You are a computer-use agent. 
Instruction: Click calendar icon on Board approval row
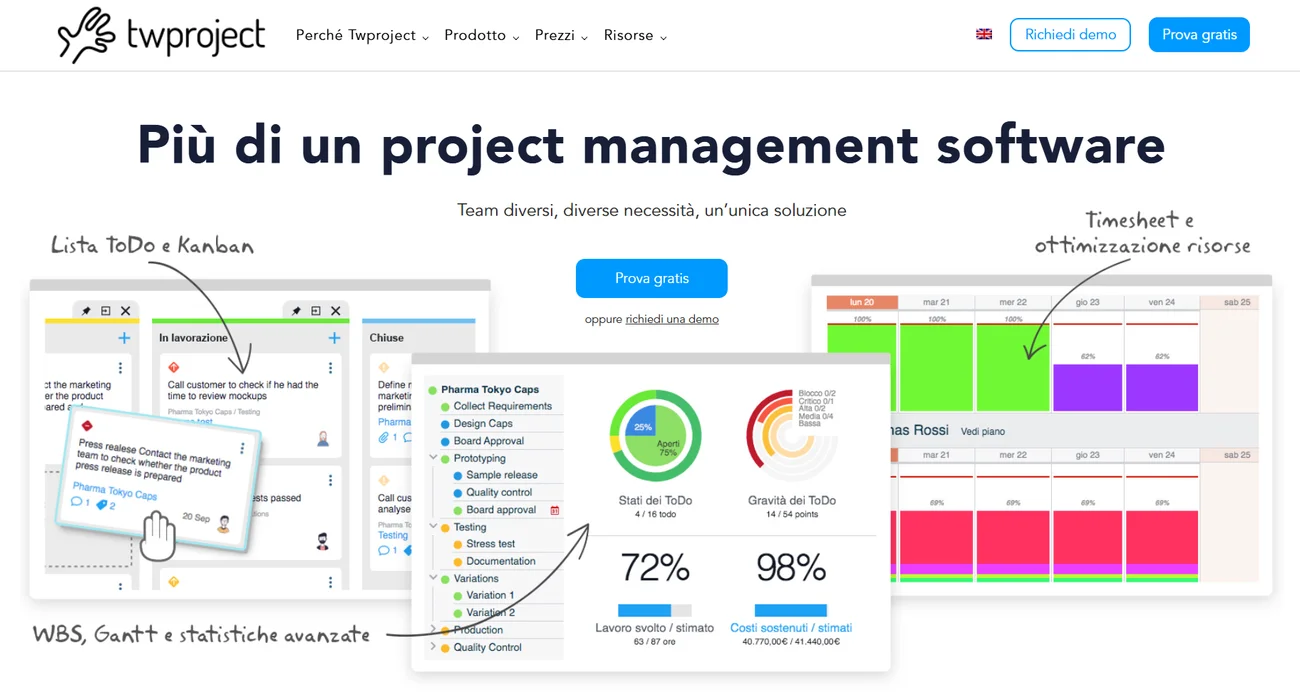click(555, 510)
